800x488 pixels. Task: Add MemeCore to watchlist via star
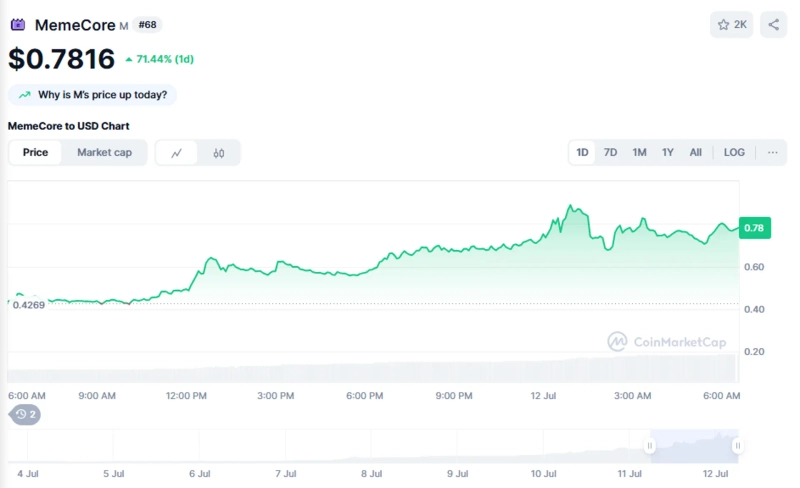coord(732,25)
